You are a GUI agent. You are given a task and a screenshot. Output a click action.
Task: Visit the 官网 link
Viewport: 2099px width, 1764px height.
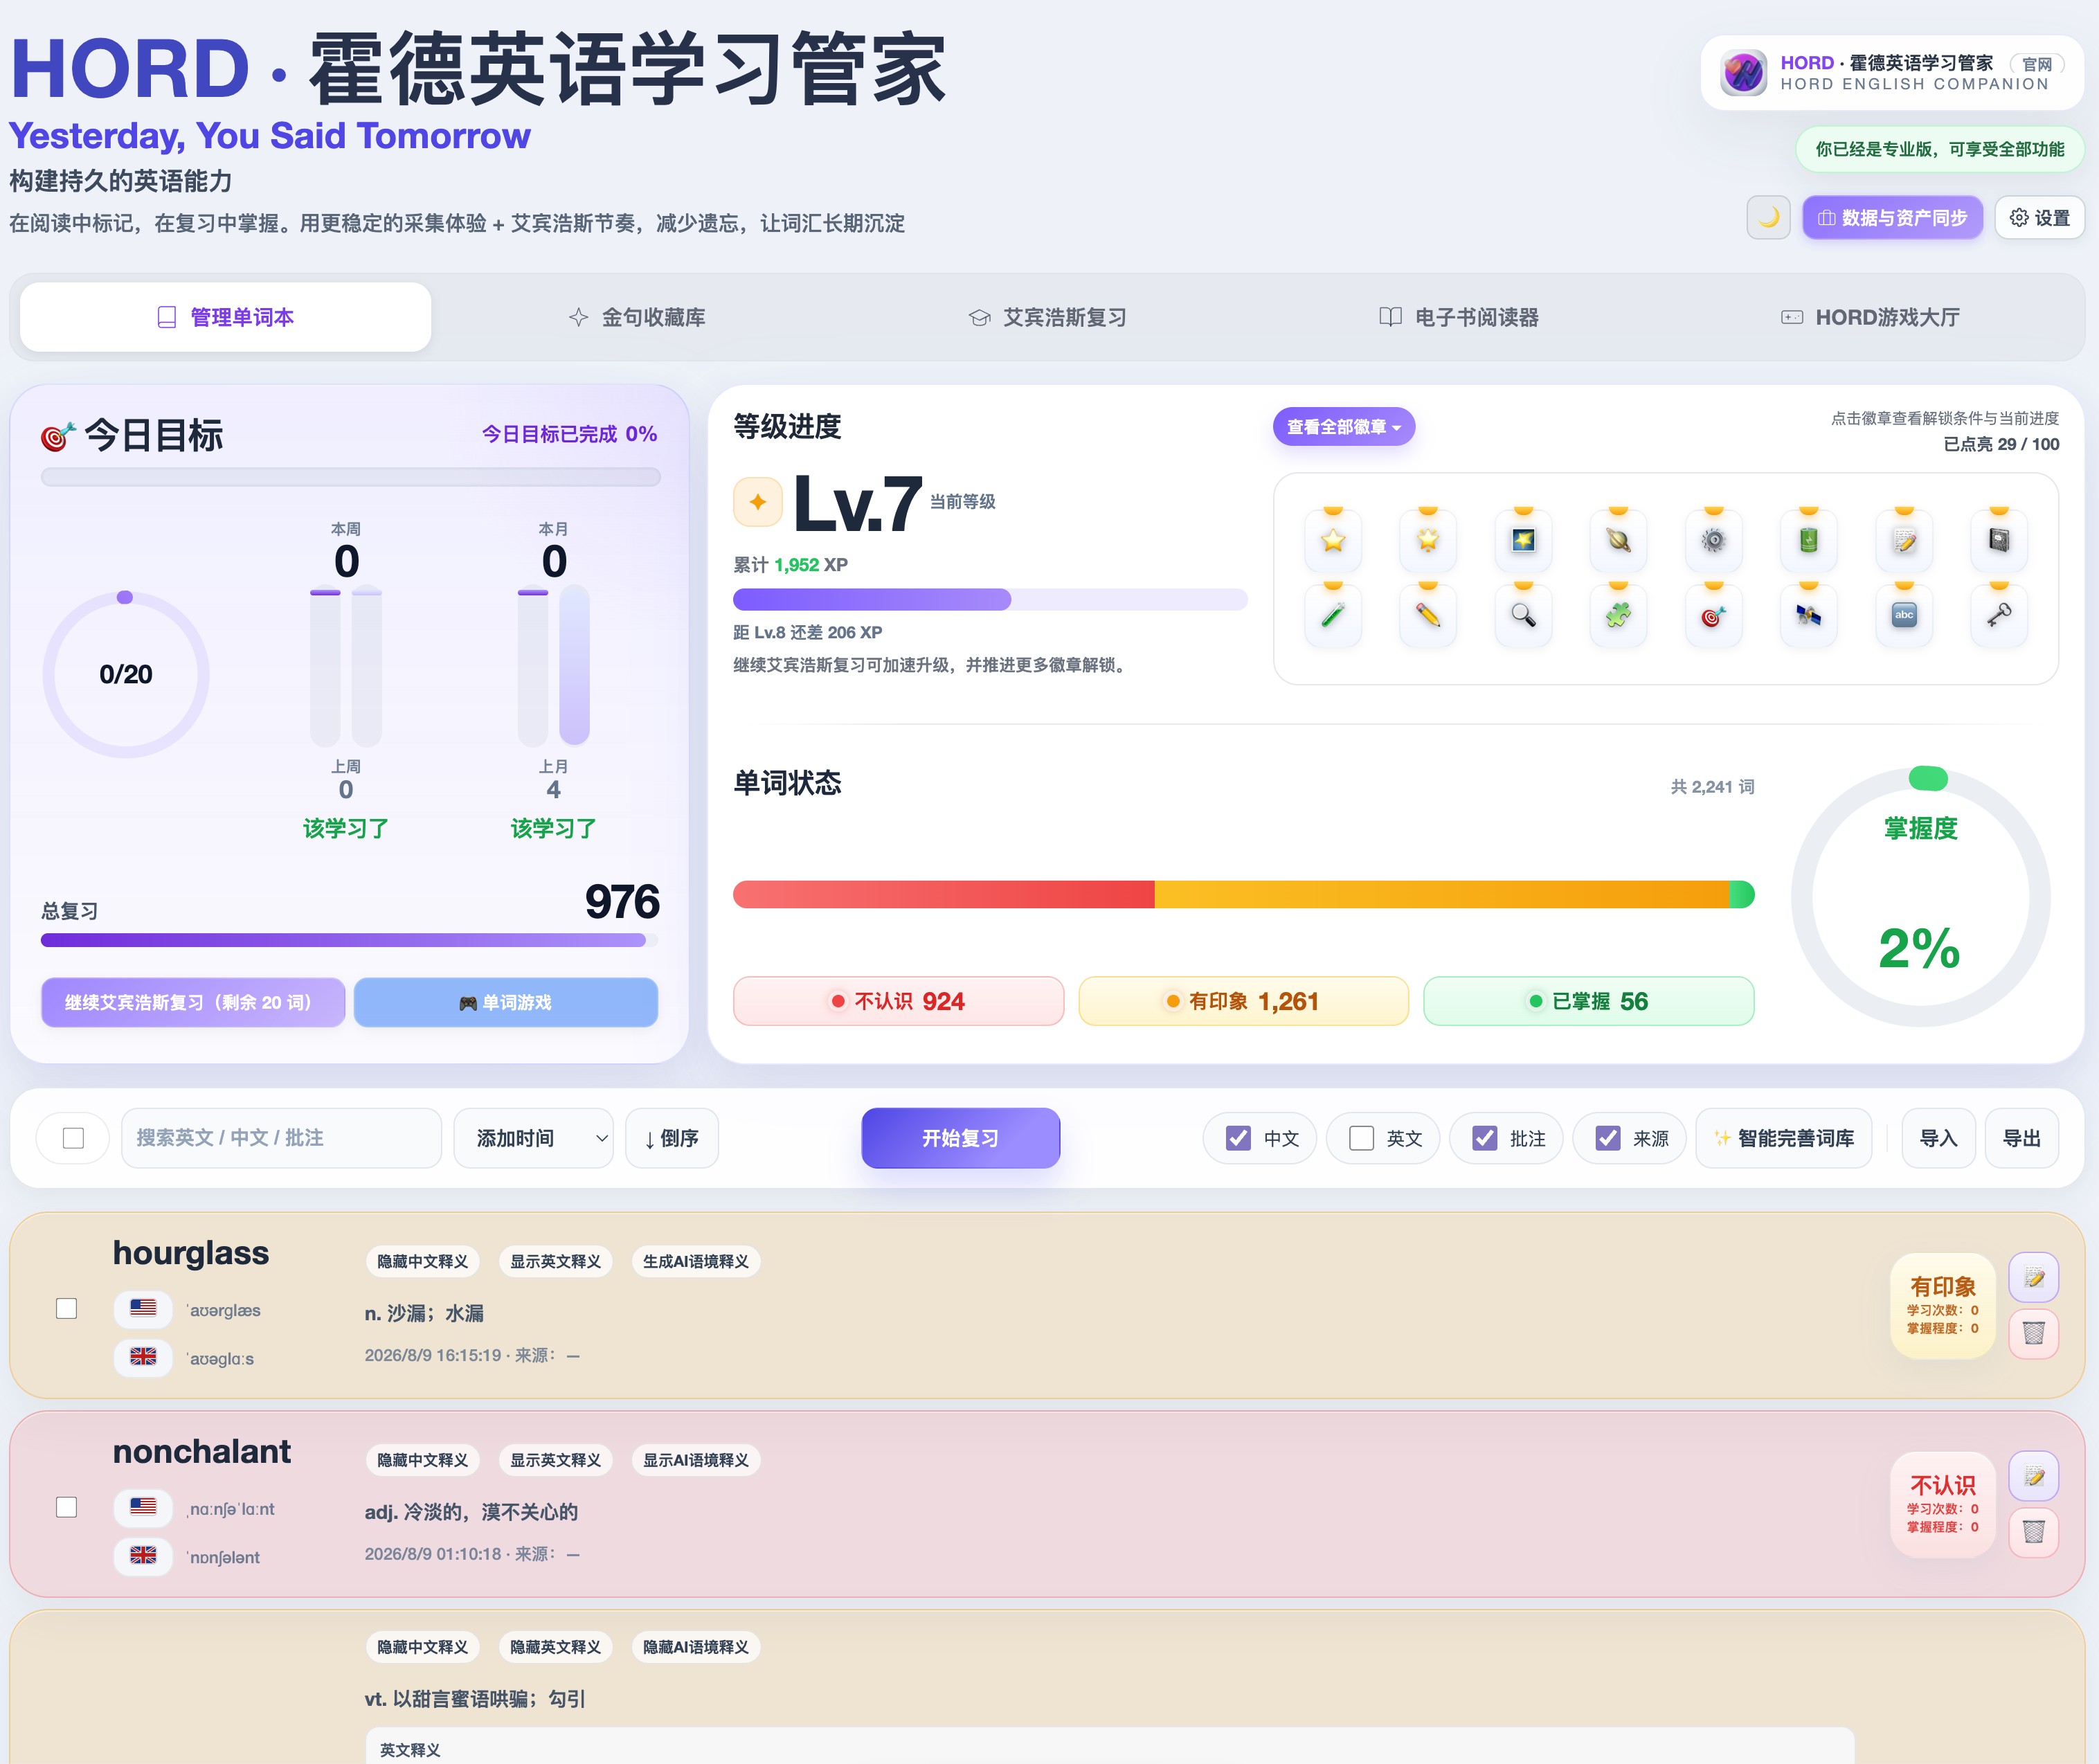(2037, 64)
